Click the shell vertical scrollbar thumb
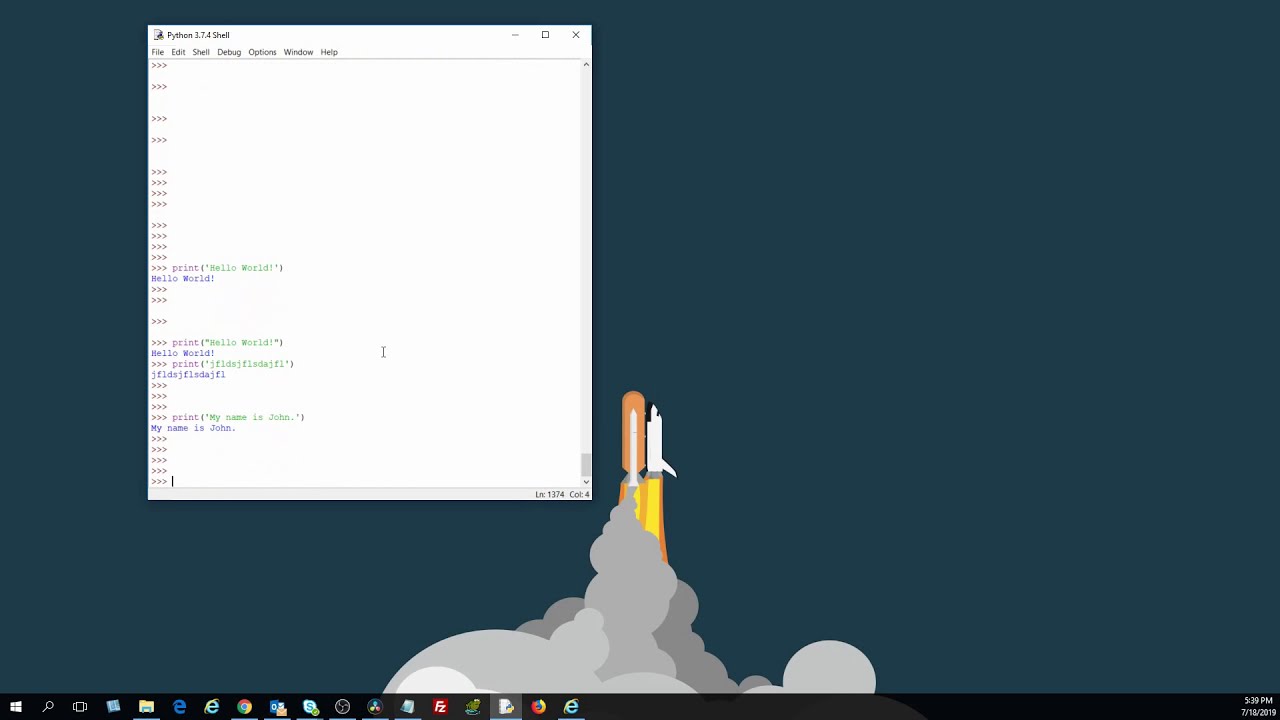Viewport: 1280px width, 720px height. pos(586,465)
